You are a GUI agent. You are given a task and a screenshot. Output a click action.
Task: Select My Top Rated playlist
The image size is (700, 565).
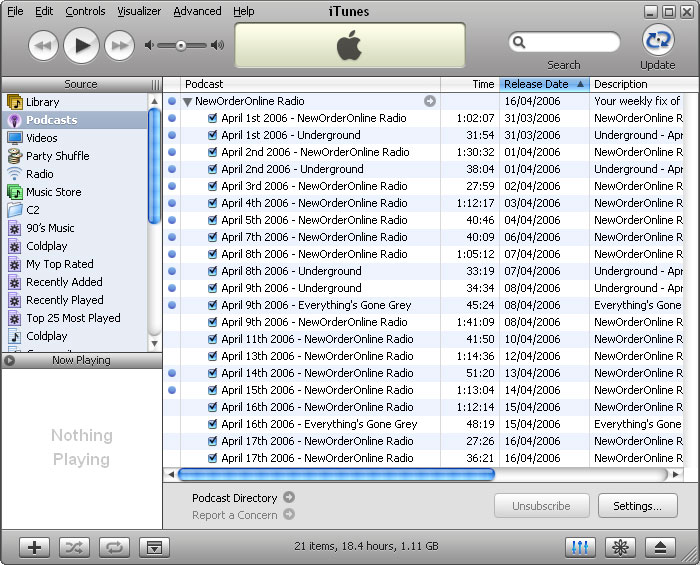(75, 264)
